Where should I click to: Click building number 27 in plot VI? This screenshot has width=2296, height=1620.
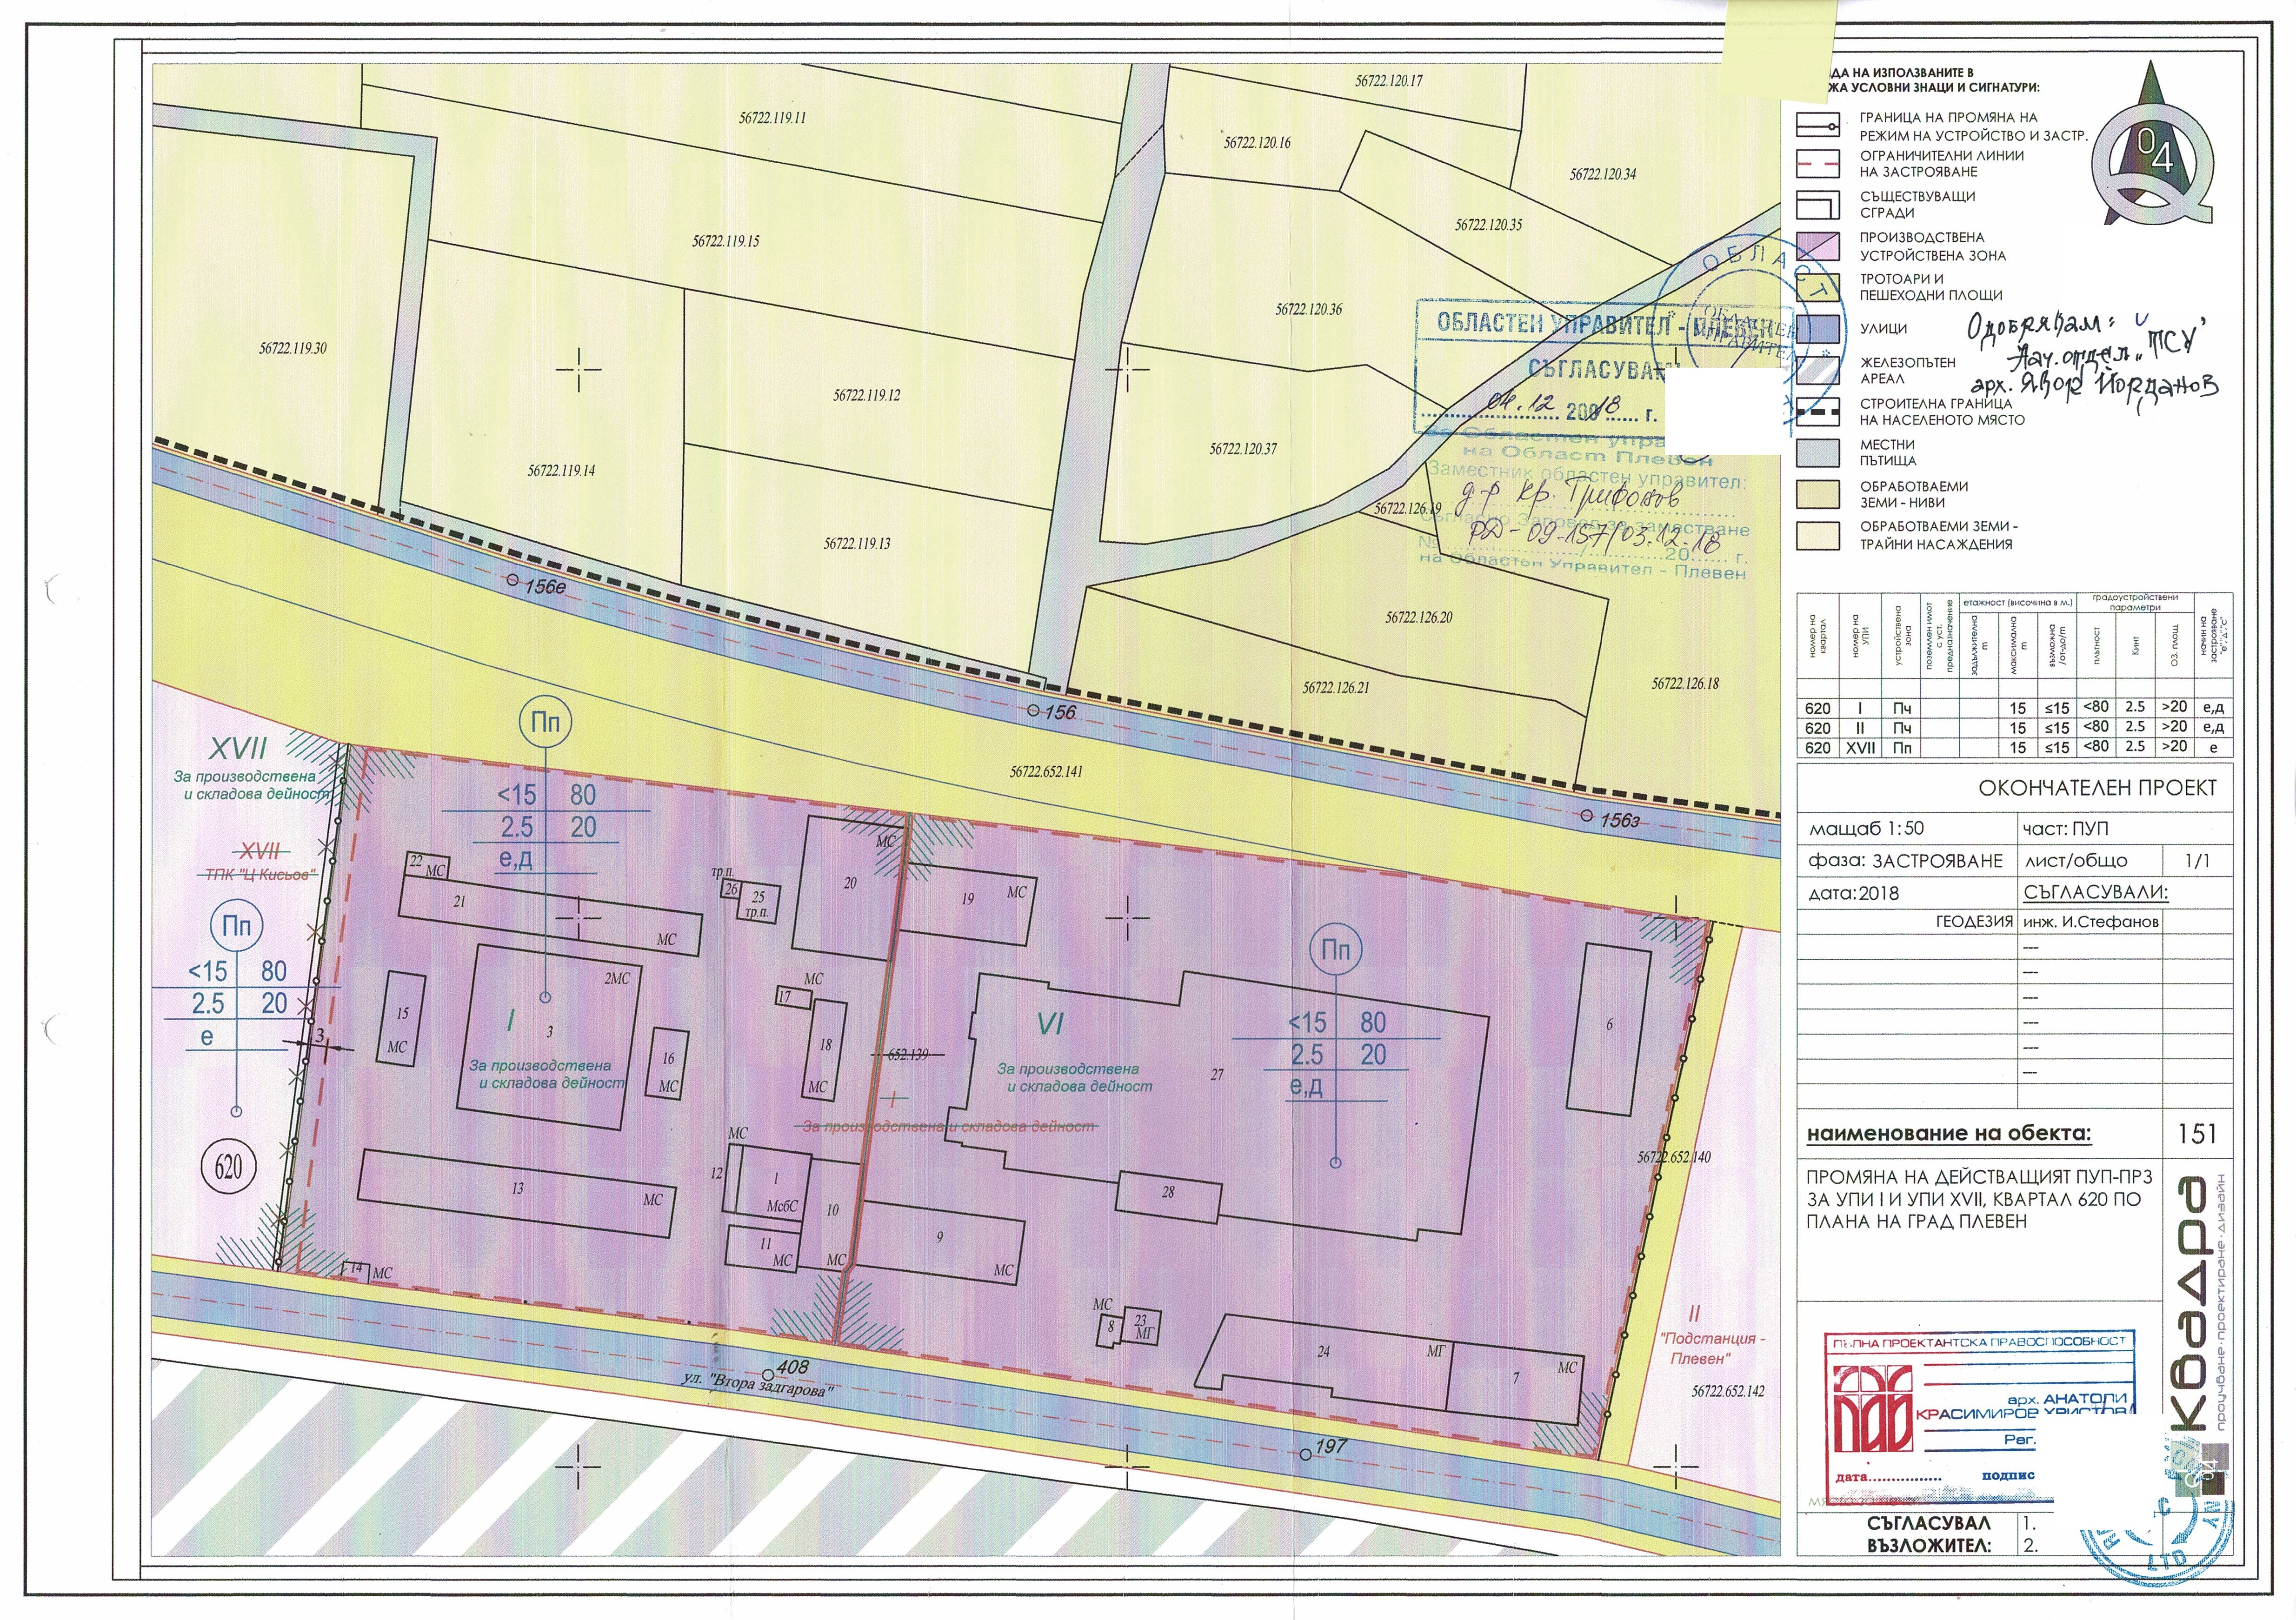1217,1075
